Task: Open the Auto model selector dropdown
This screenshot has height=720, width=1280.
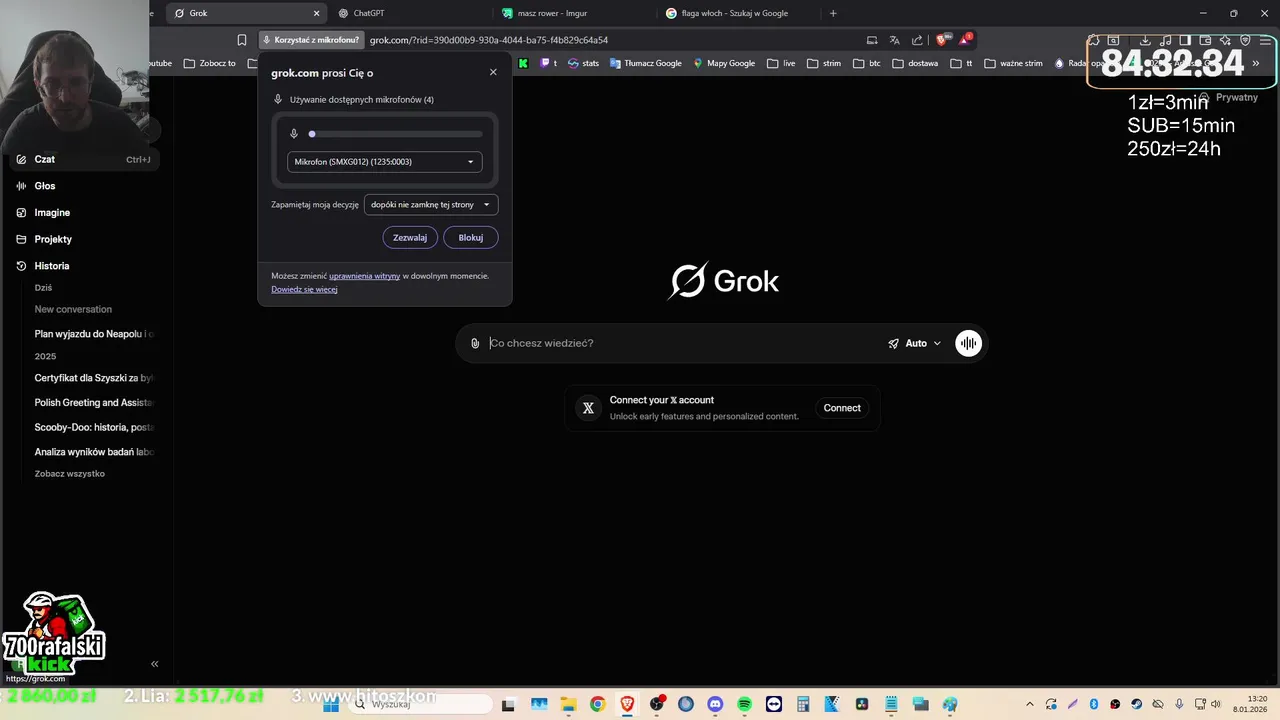Action: (915, 343)
